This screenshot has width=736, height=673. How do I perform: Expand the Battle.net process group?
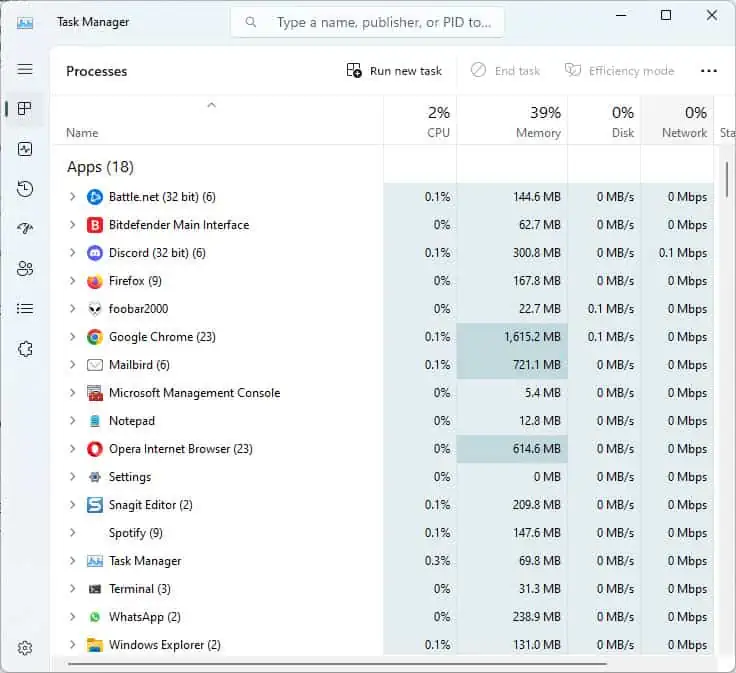[72, 197]
